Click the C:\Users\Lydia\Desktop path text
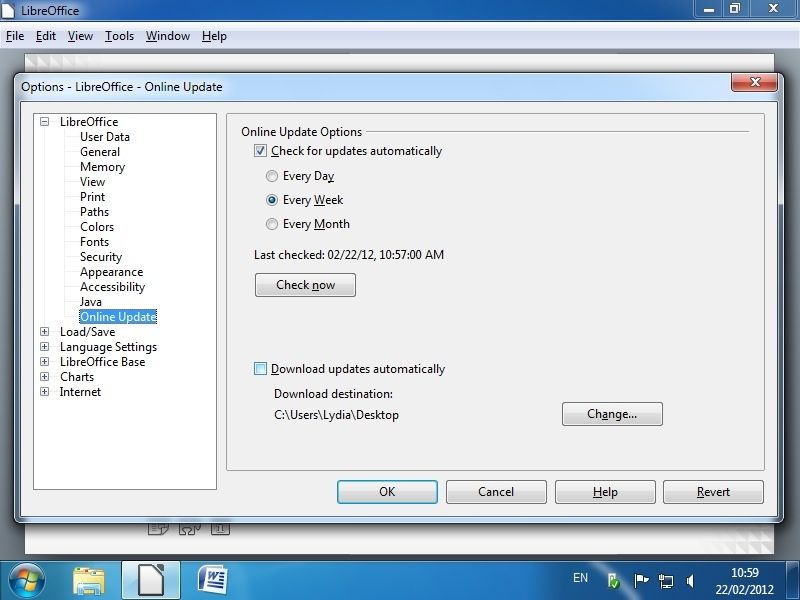 pyautogui.click(x=336, y=415)
